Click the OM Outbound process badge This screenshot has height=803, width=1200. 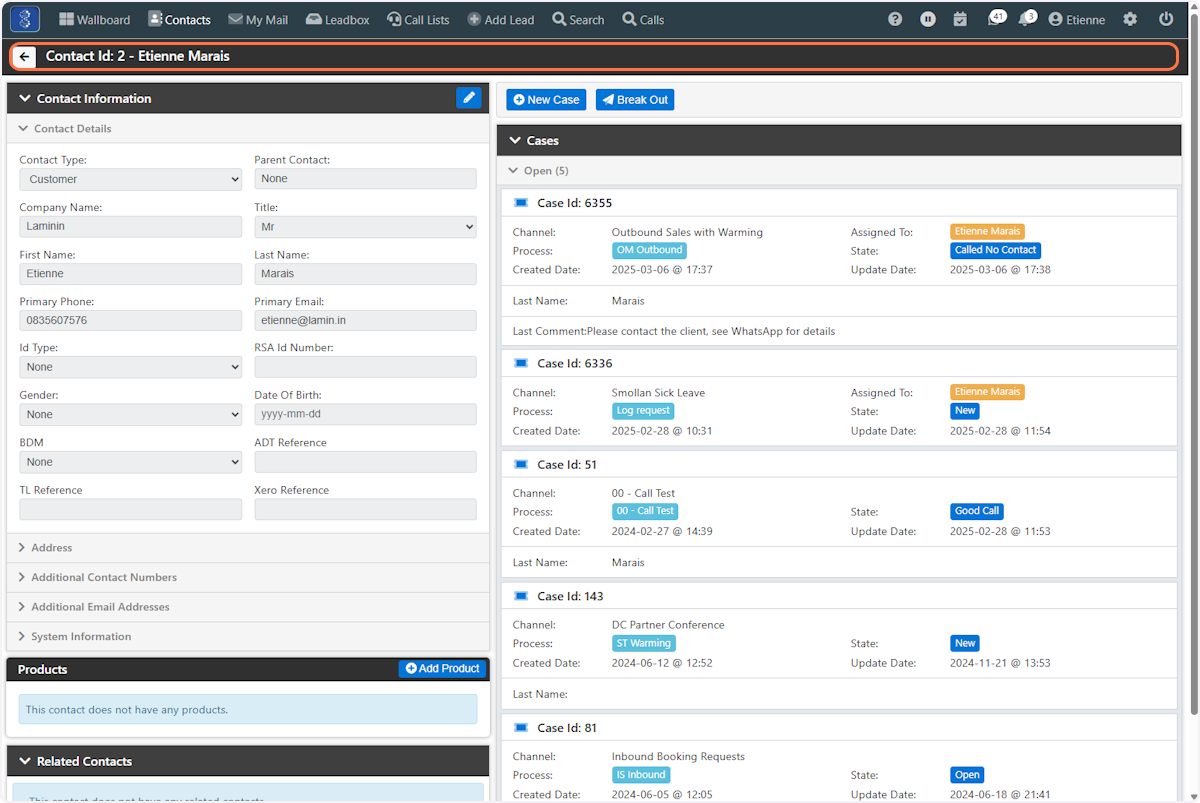[649, 250]
